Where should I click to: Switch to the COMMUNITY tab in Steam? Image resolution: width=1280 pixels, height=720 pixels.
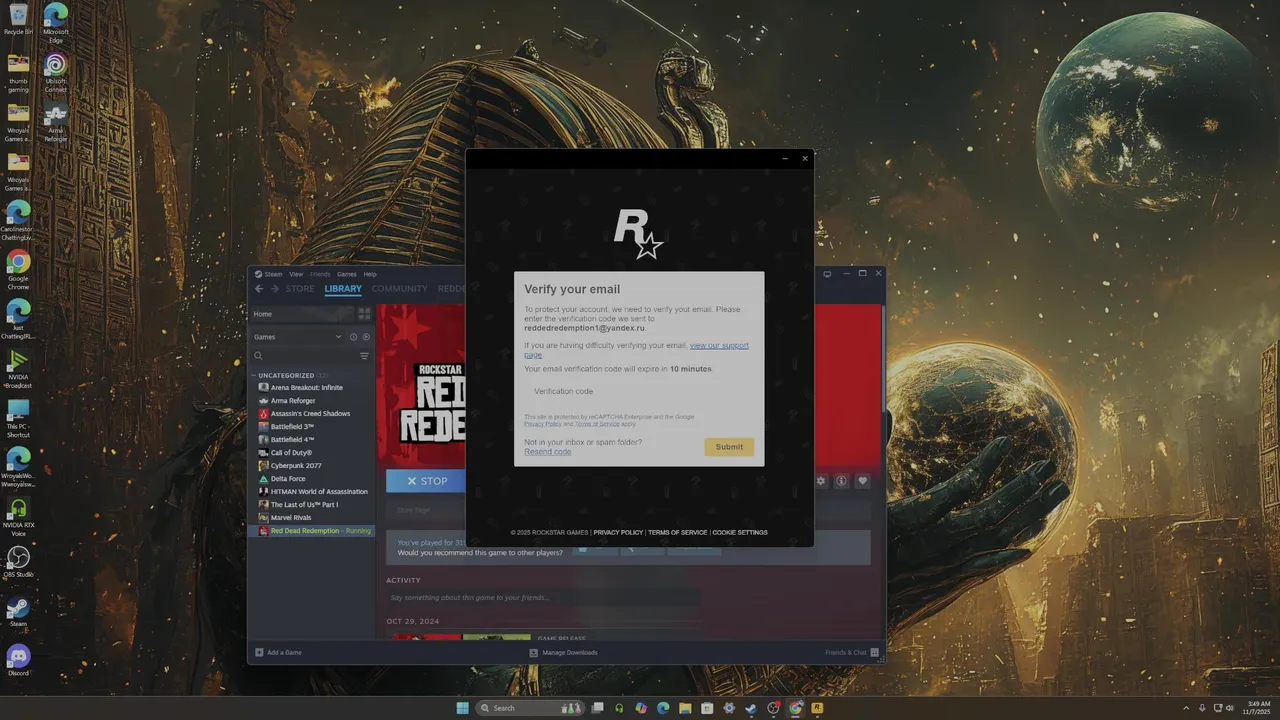[399, 289]
